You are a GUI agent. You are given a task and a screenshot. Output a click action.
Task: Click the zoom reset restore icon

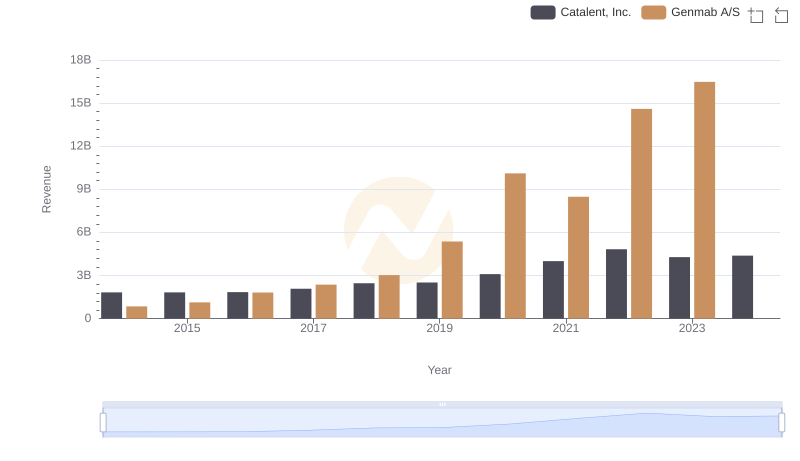pyautogui.click(x=781, y=15)
